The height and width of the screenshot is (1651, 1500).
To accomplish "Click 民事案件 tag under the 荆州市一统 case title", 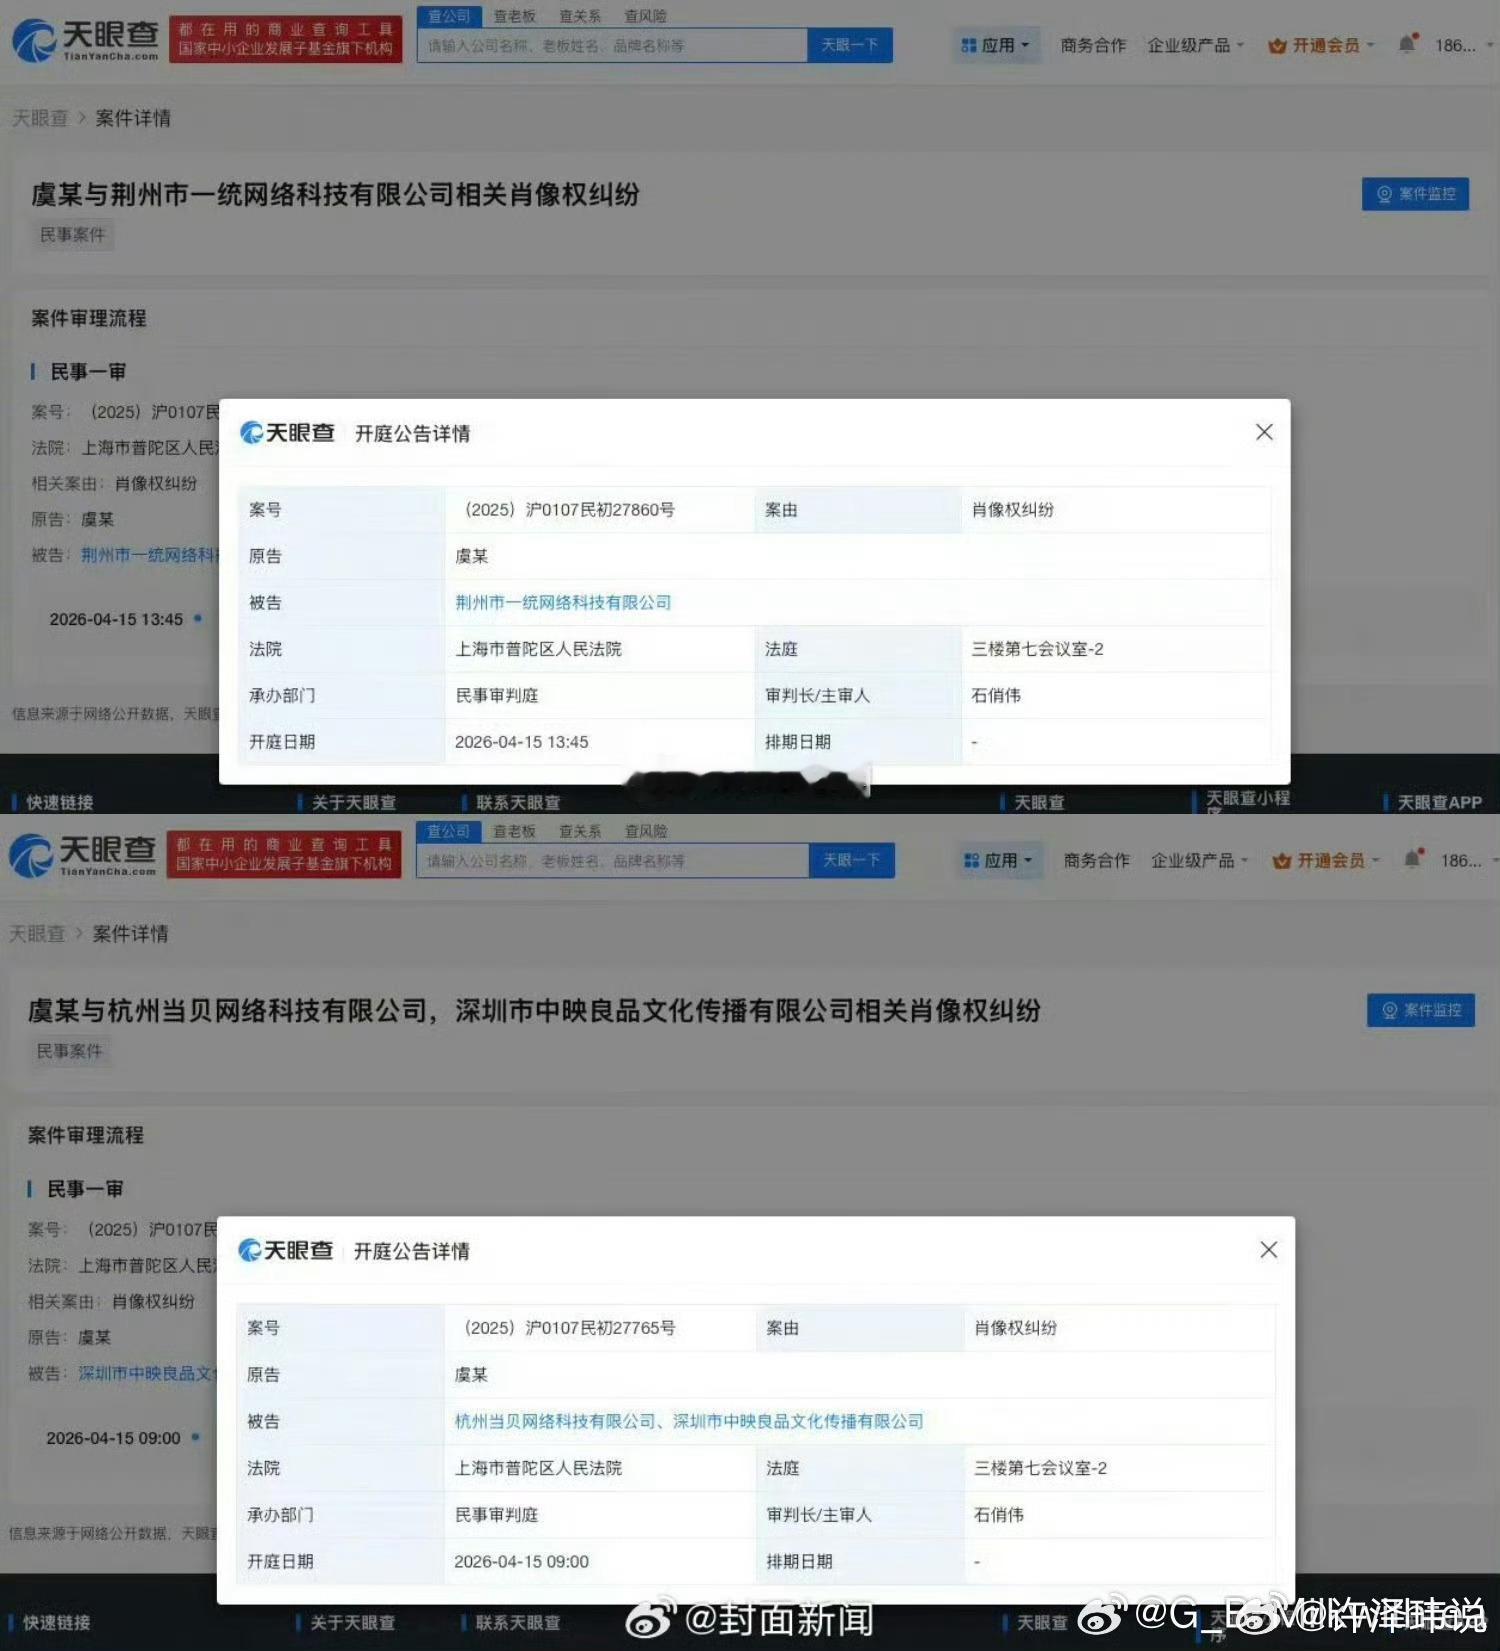I will point(72,235).
